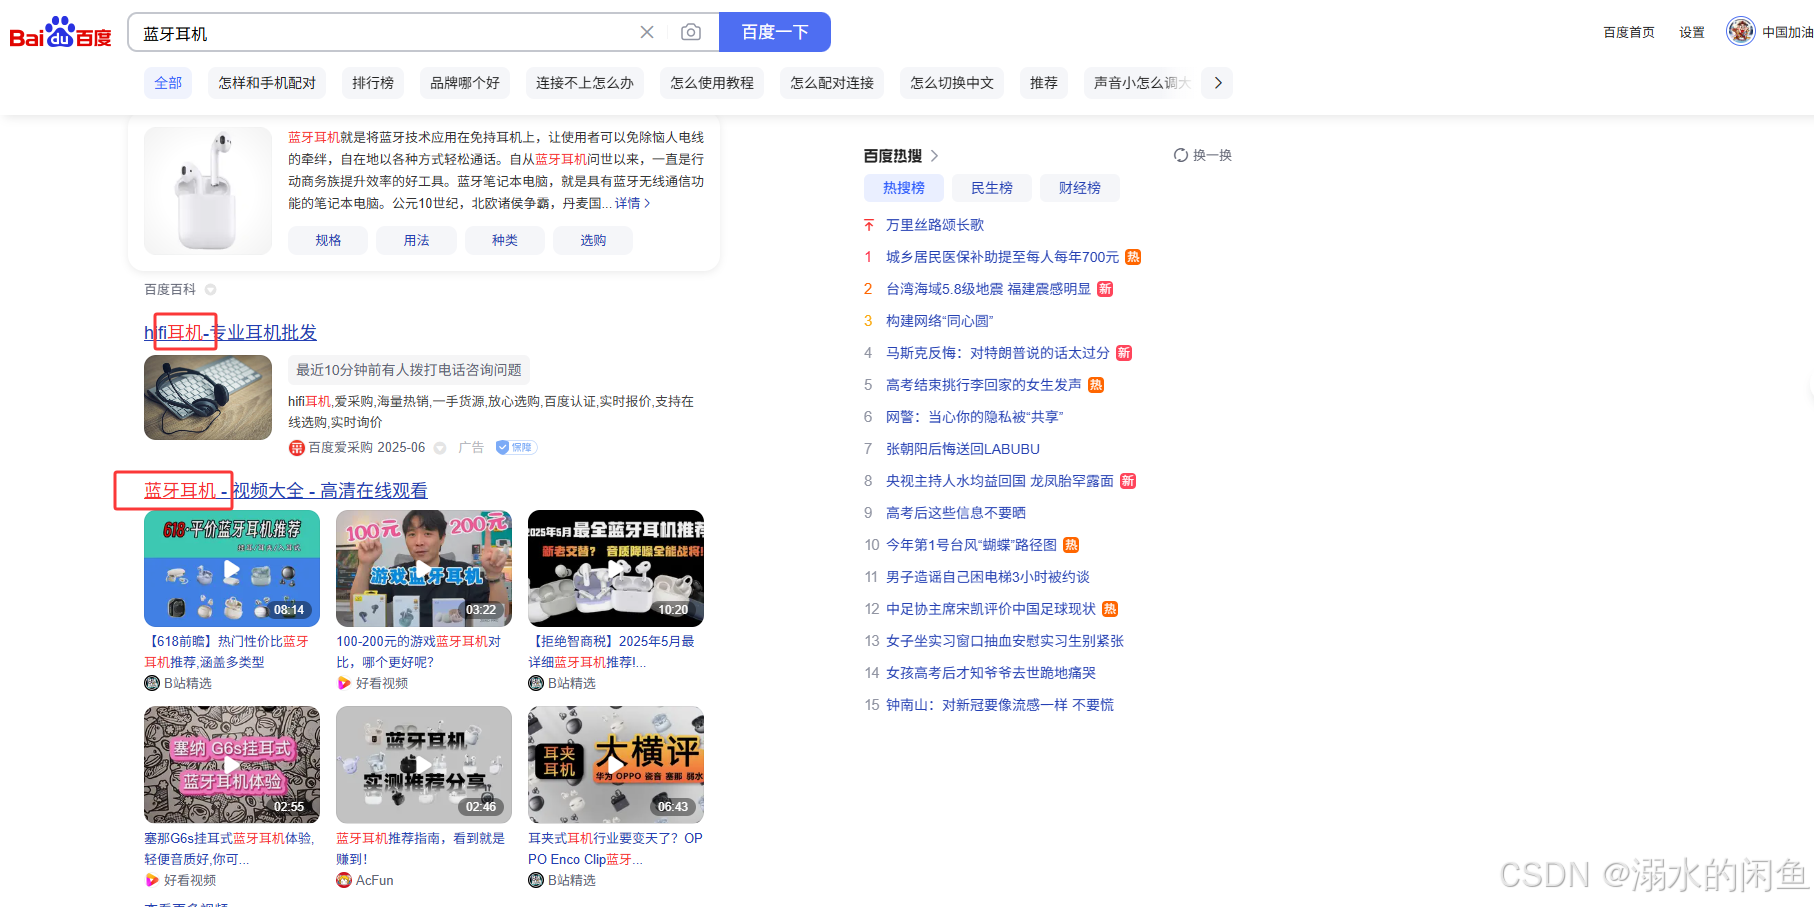Switch to the 民生榜 tab

pyautogui.click(x=992, y=188)
